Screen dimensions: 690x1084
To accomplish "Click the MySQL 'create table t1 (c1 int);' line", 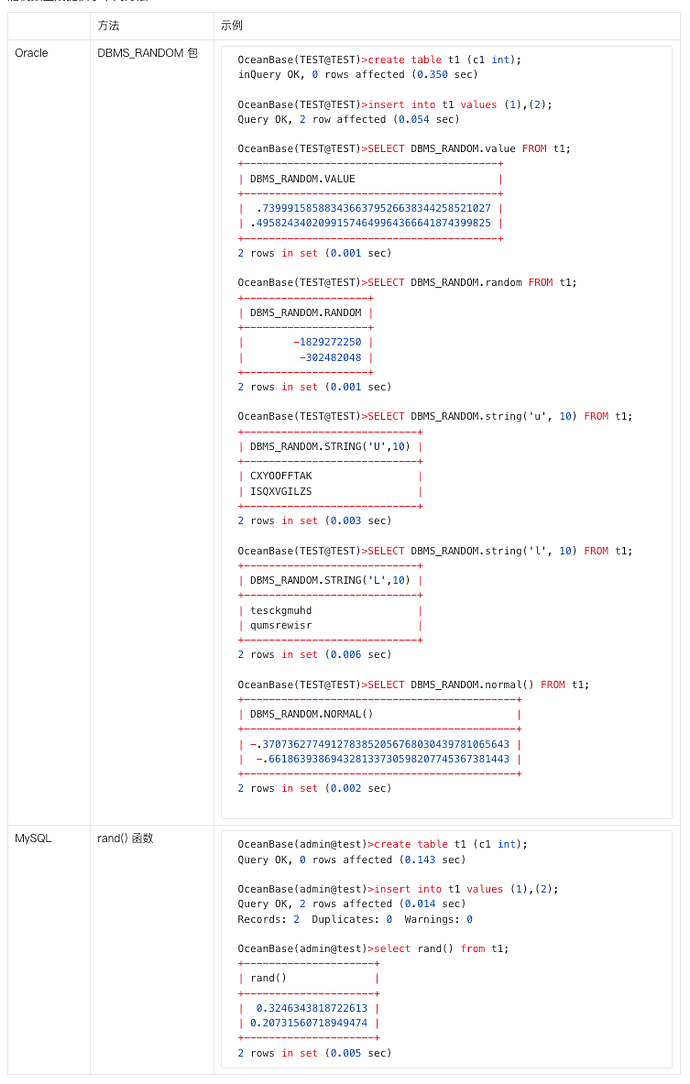I will click(382, 845).
